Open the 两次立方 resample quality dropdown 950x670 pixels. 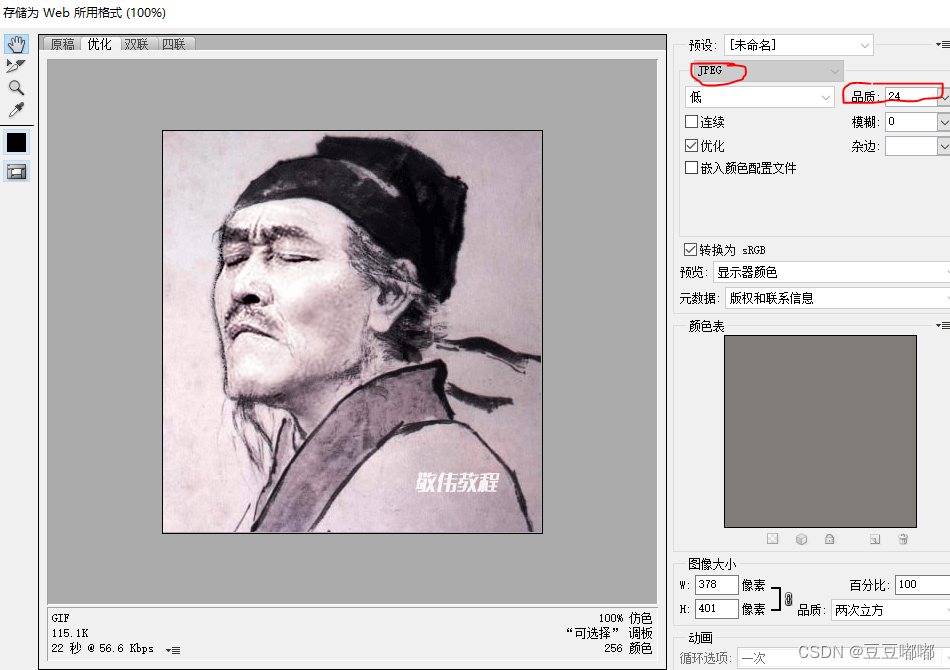coord(891,610)
